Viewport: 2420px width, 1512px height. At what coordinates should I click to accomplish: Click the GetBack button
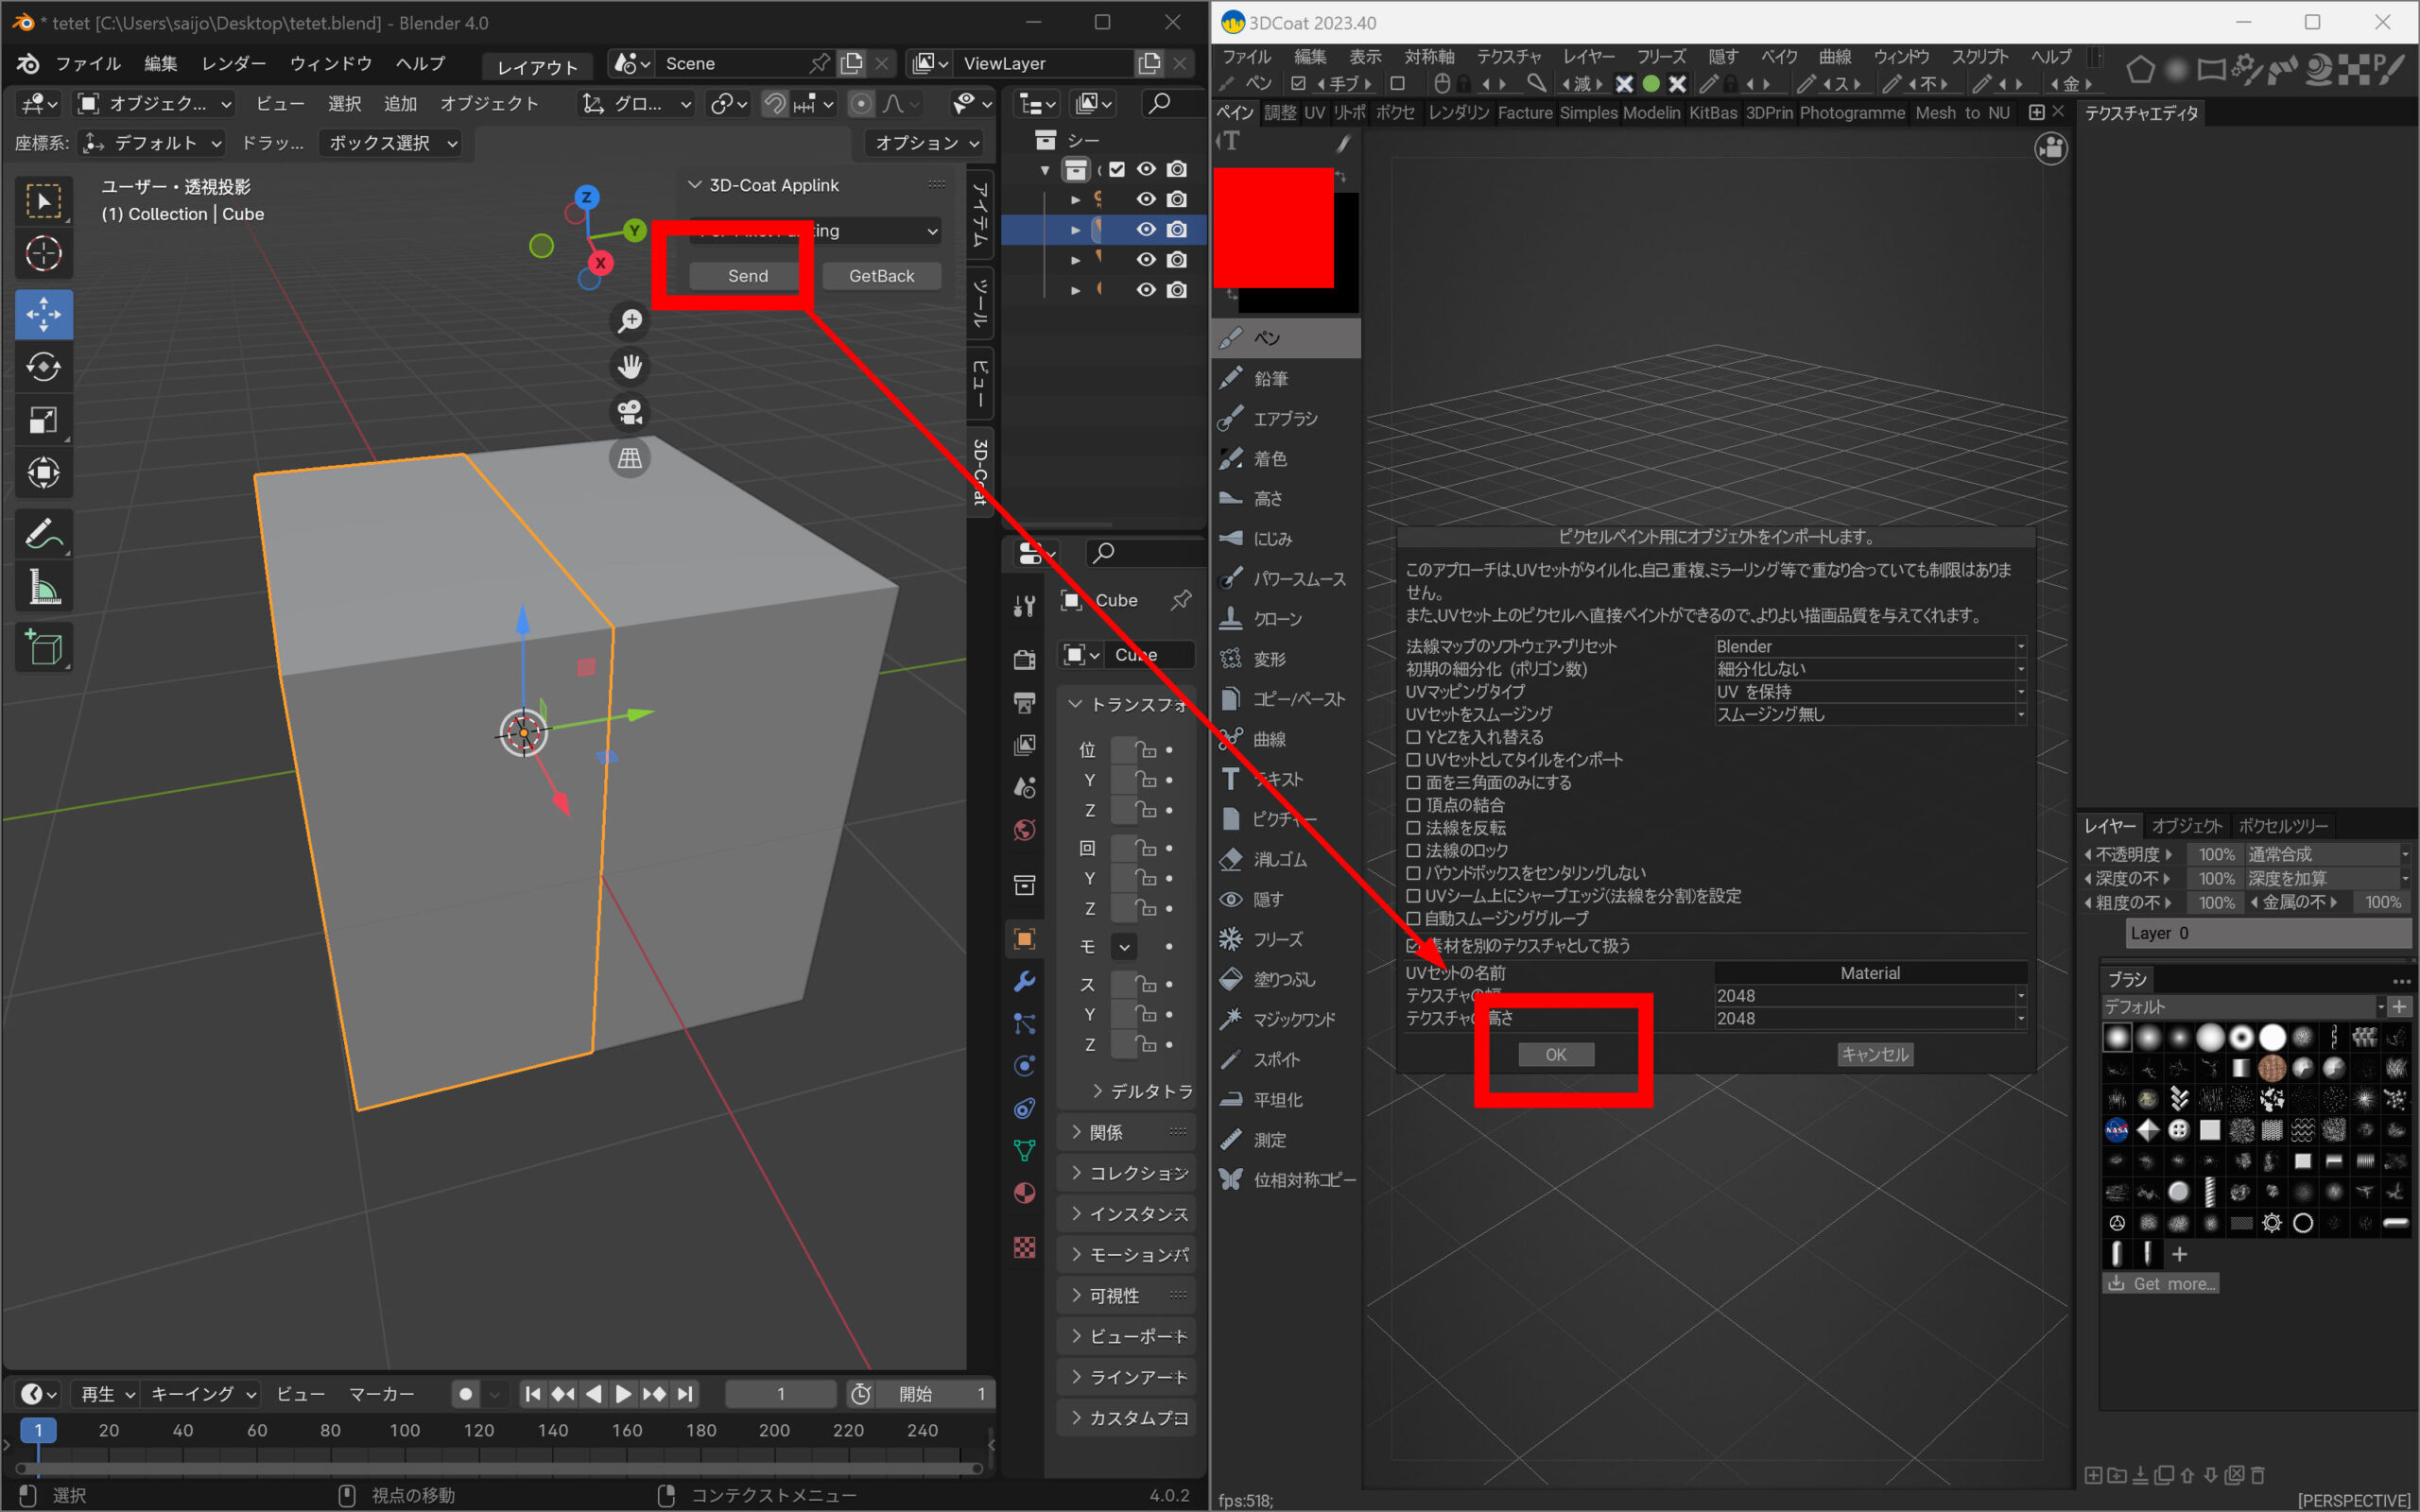click(x=881, y=276)
